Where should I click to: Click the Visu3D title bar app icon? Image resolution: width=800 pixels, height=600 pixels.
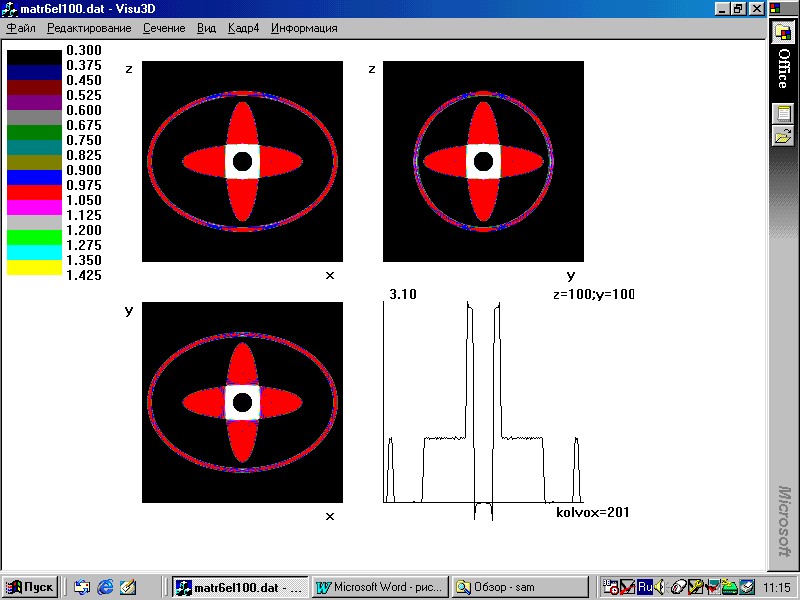(x=10, y=8)
